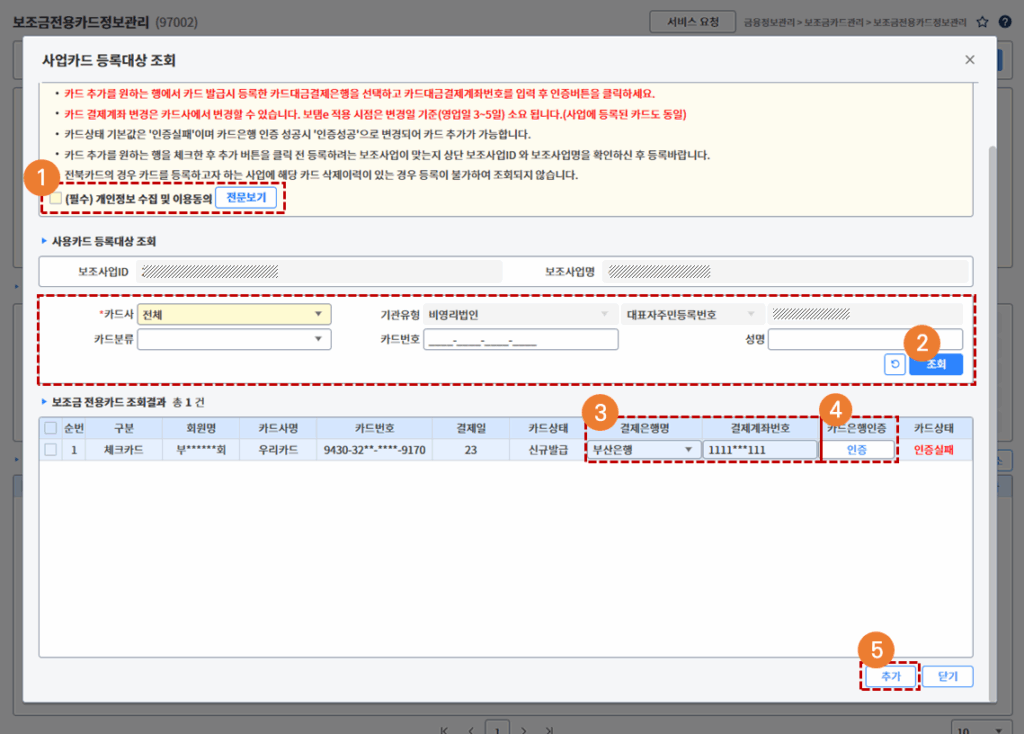Click the 결제계좌번호 field 1111***111

point(760,449)
